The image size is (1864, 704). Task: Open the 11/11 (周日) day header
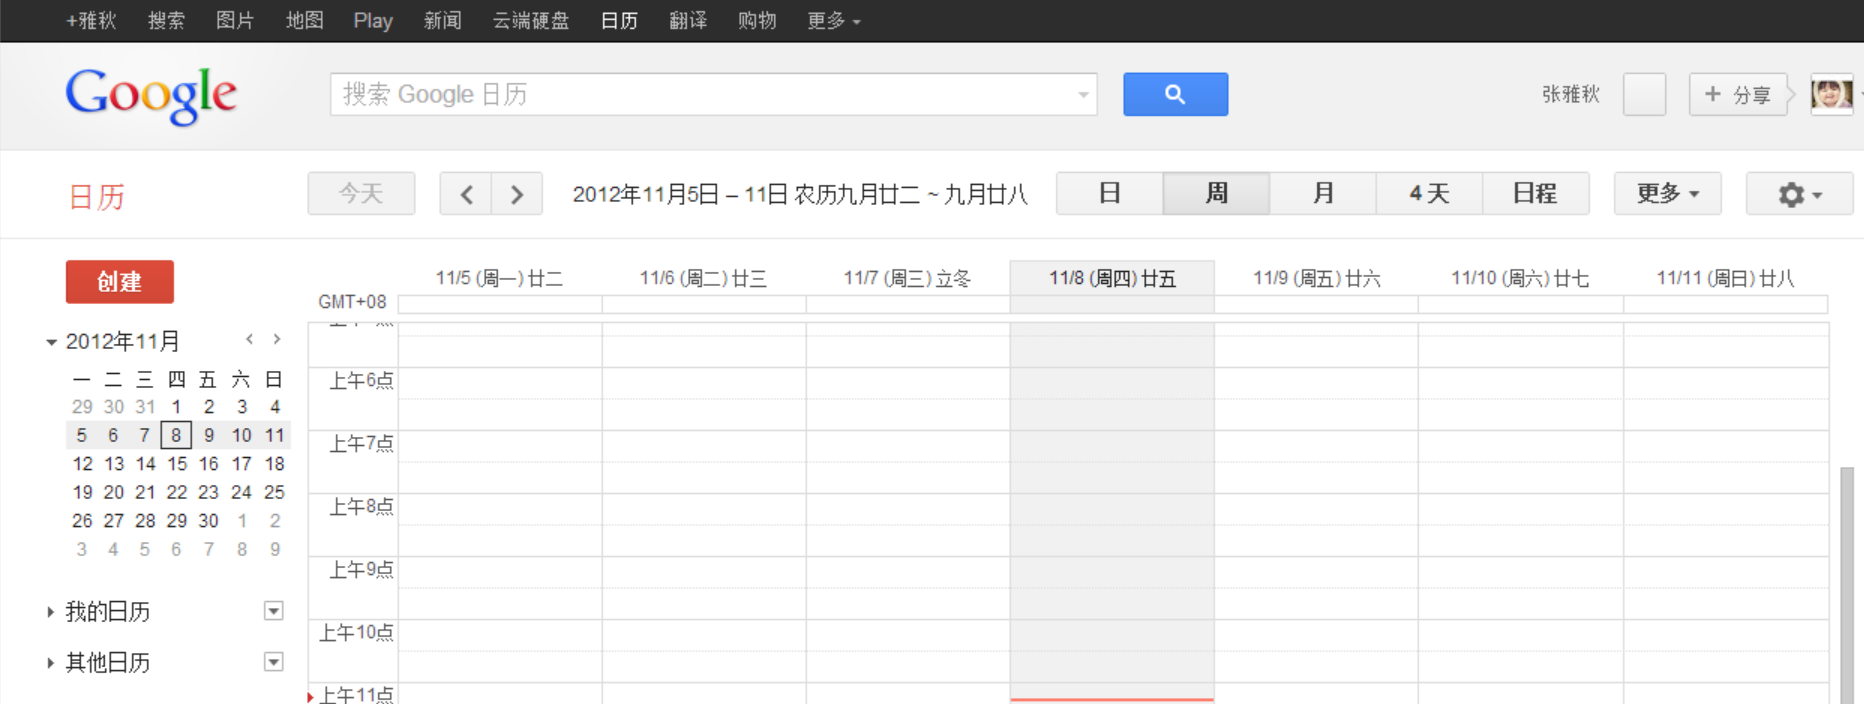click(1725, 278)
